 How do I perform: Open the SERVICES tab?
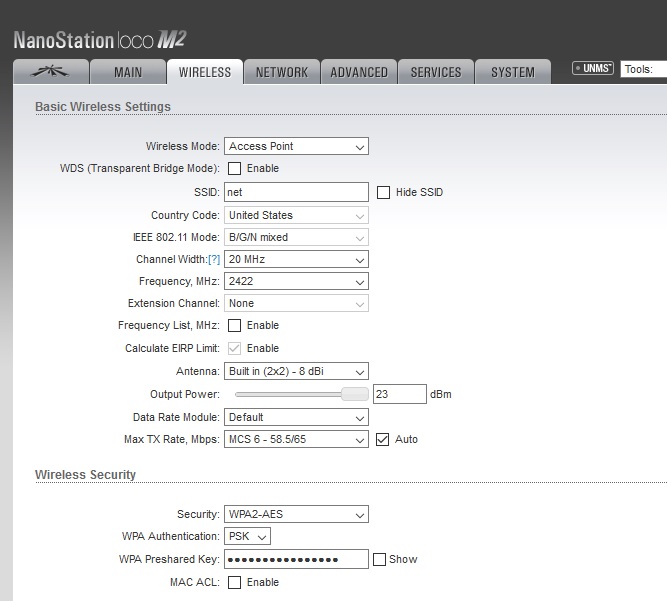pyautogui.click(x=436, y=72)
